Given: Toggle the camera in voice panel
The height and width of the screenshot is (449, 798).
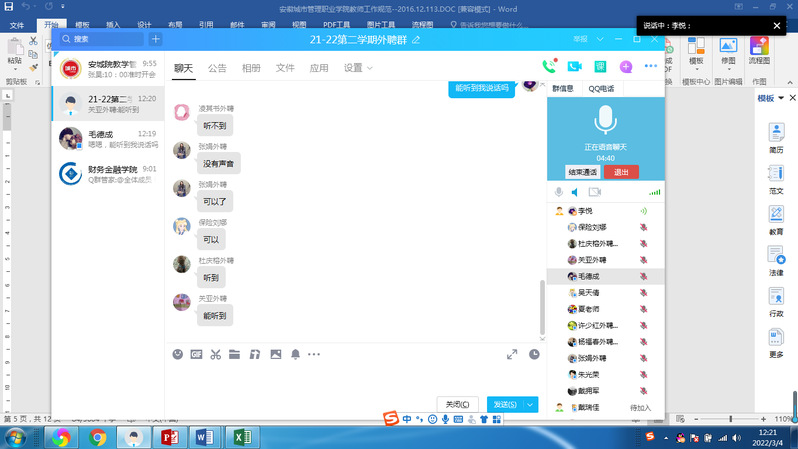Looking at the screenshot, I should (594, 192).
